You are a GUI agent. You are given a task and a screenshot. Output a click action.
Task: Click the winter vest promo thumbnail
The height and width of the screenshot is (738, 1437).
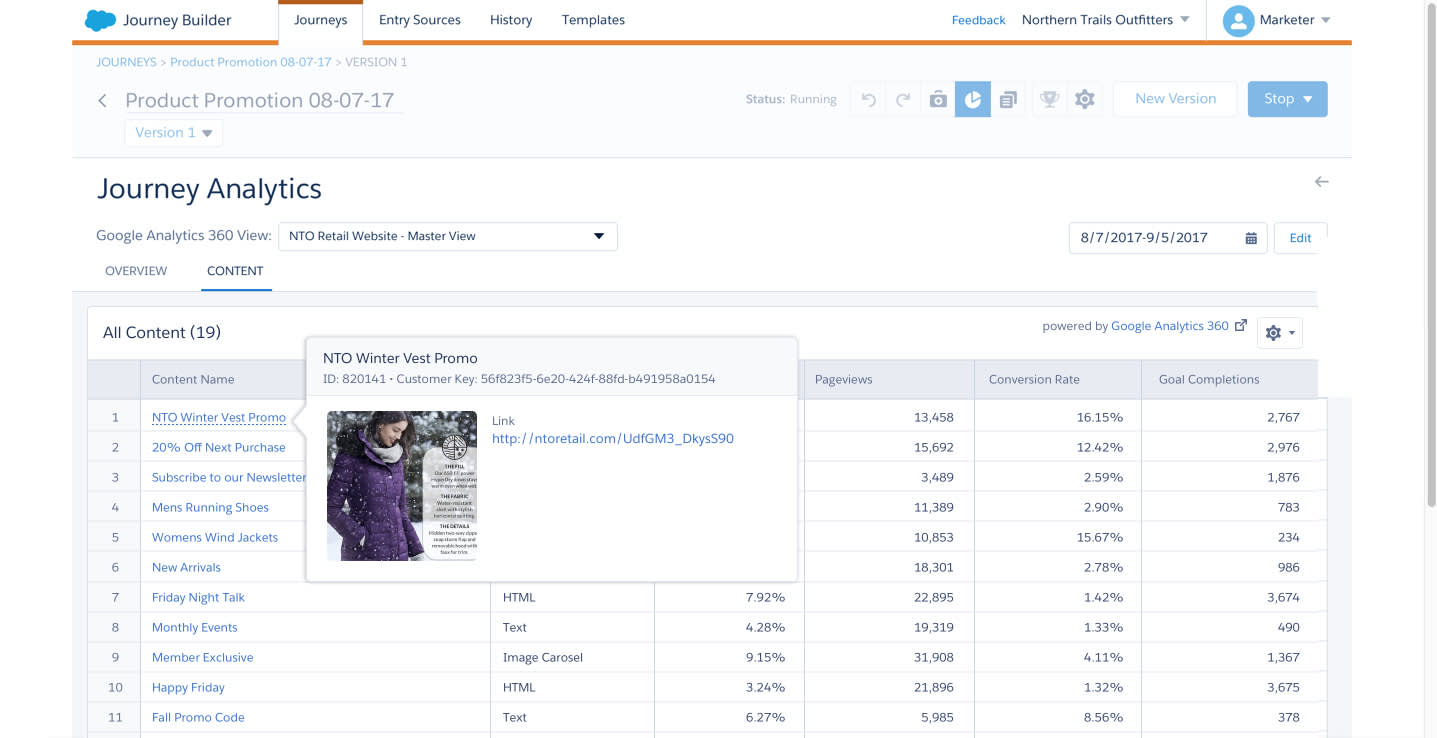pyautogui.click(x=402, y=485)
